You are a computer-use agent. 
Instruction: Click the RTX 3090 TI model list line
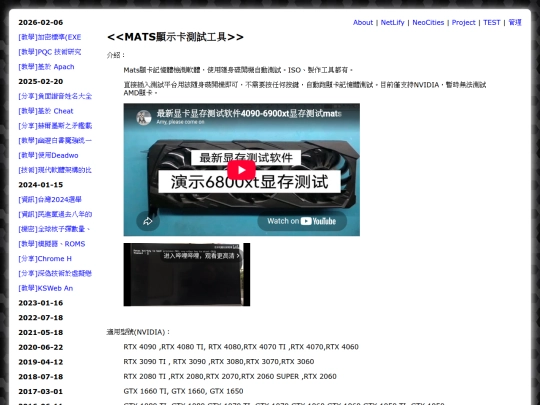click(x=219, y=362)
